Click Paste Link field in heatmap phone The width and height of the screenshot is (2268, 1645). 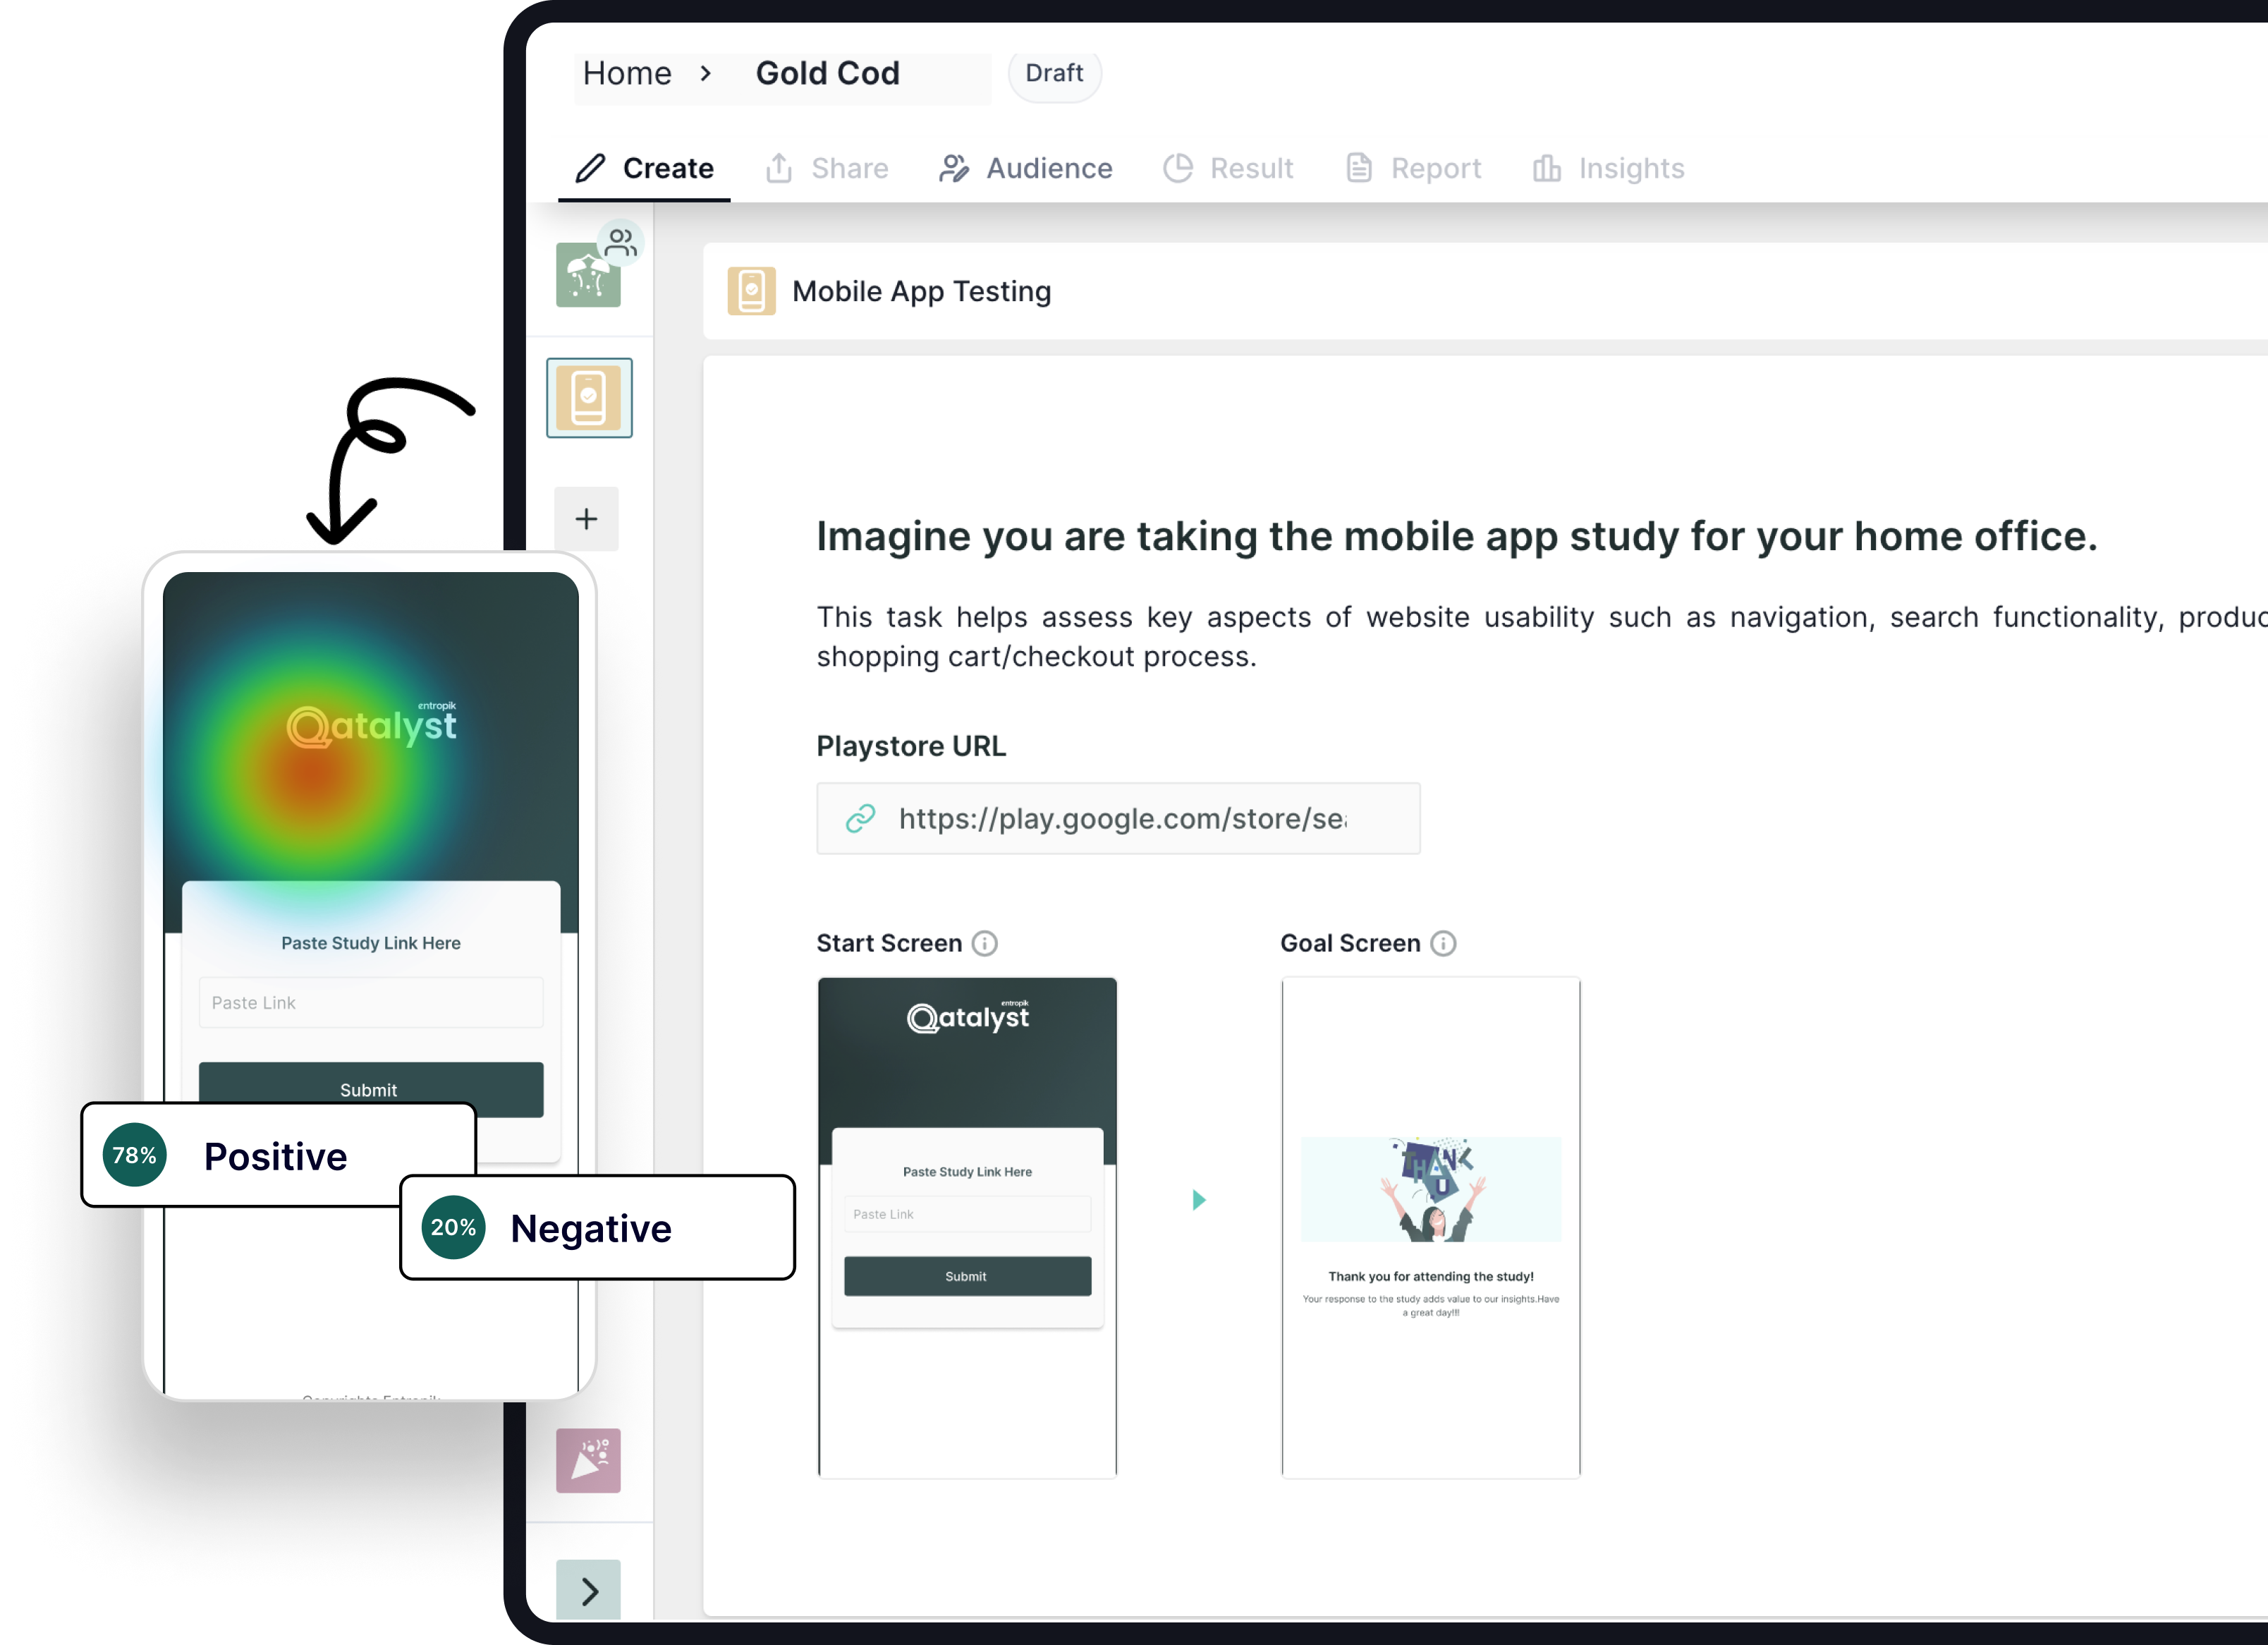(371, 1002)
